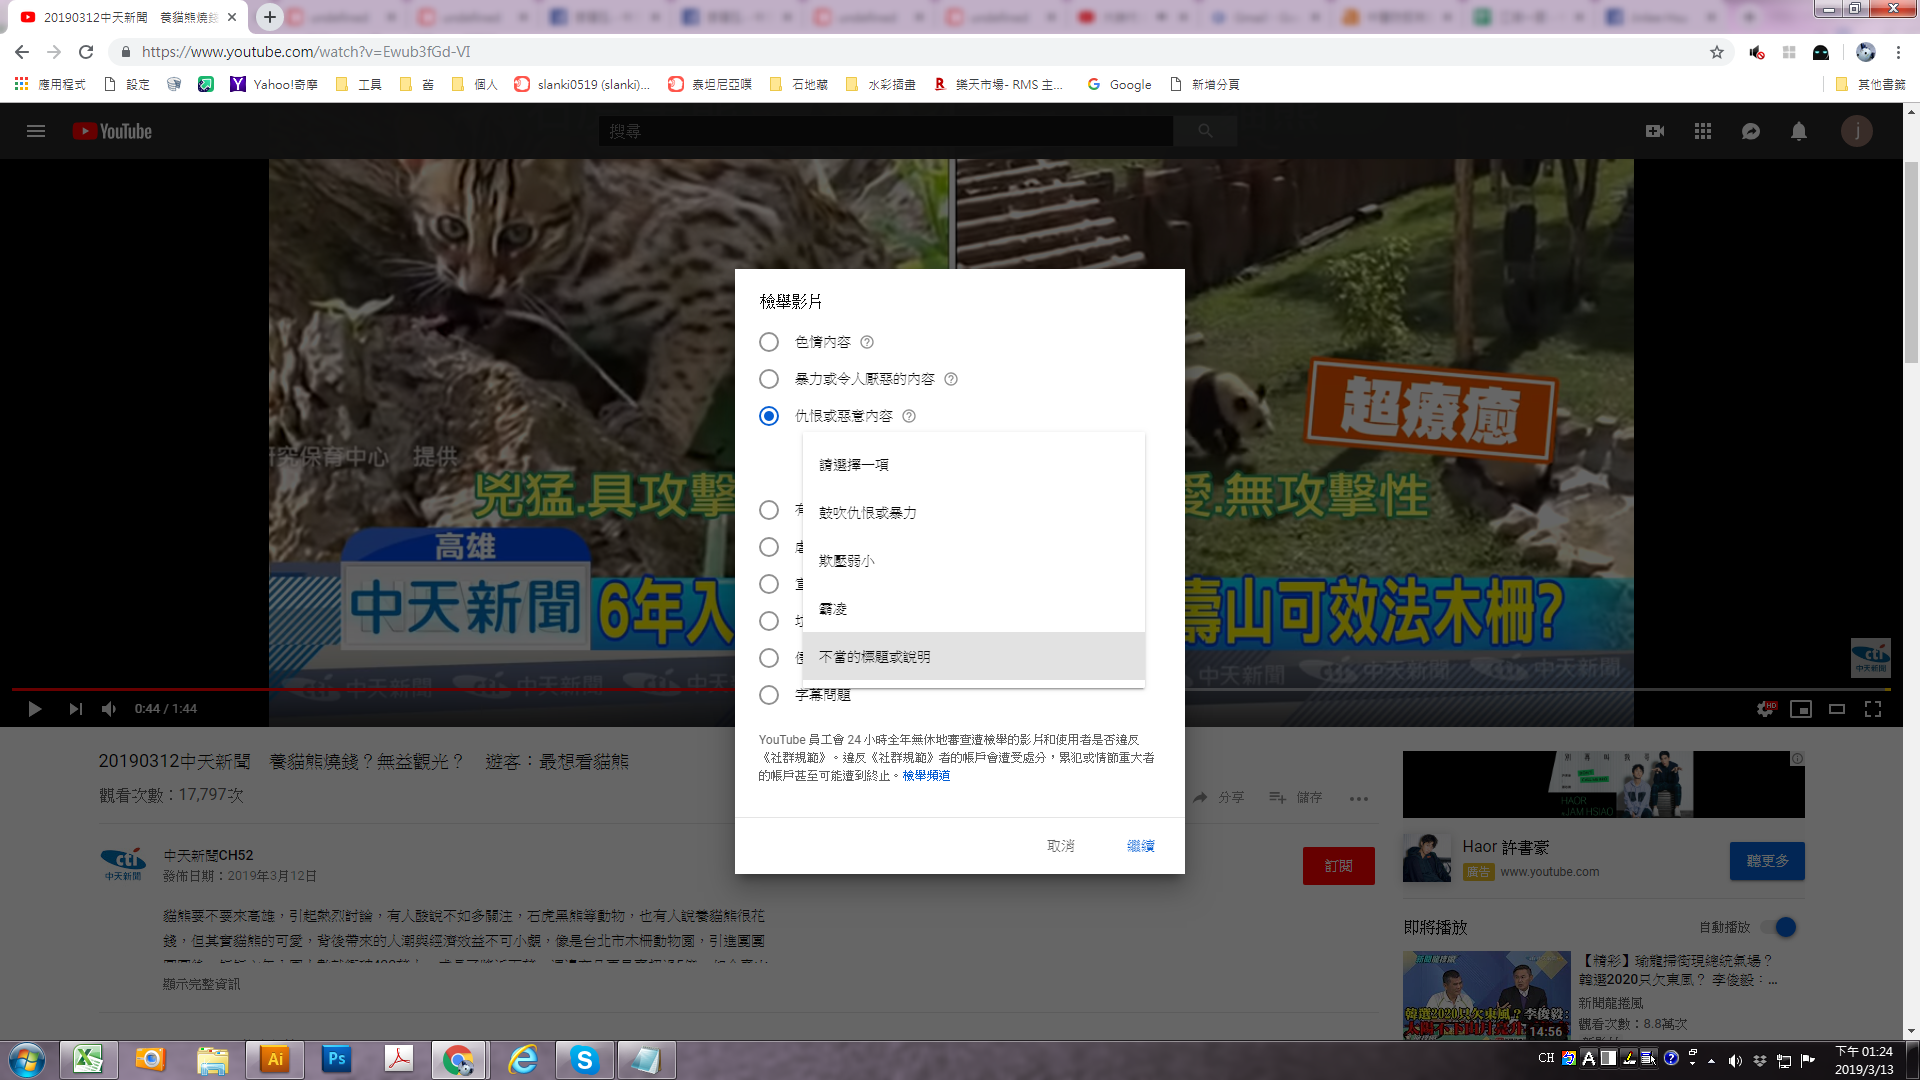Click the red 訂閱 subscribe button
1920x1080 pixels.
point(1338,866)
